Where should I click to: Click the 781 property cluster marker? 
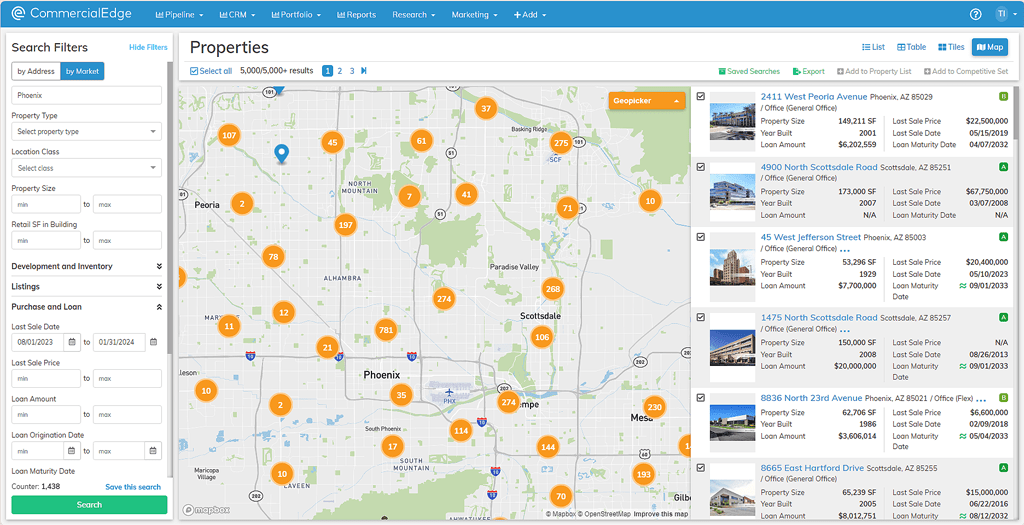pyautogui.click(x=386, y=330)
